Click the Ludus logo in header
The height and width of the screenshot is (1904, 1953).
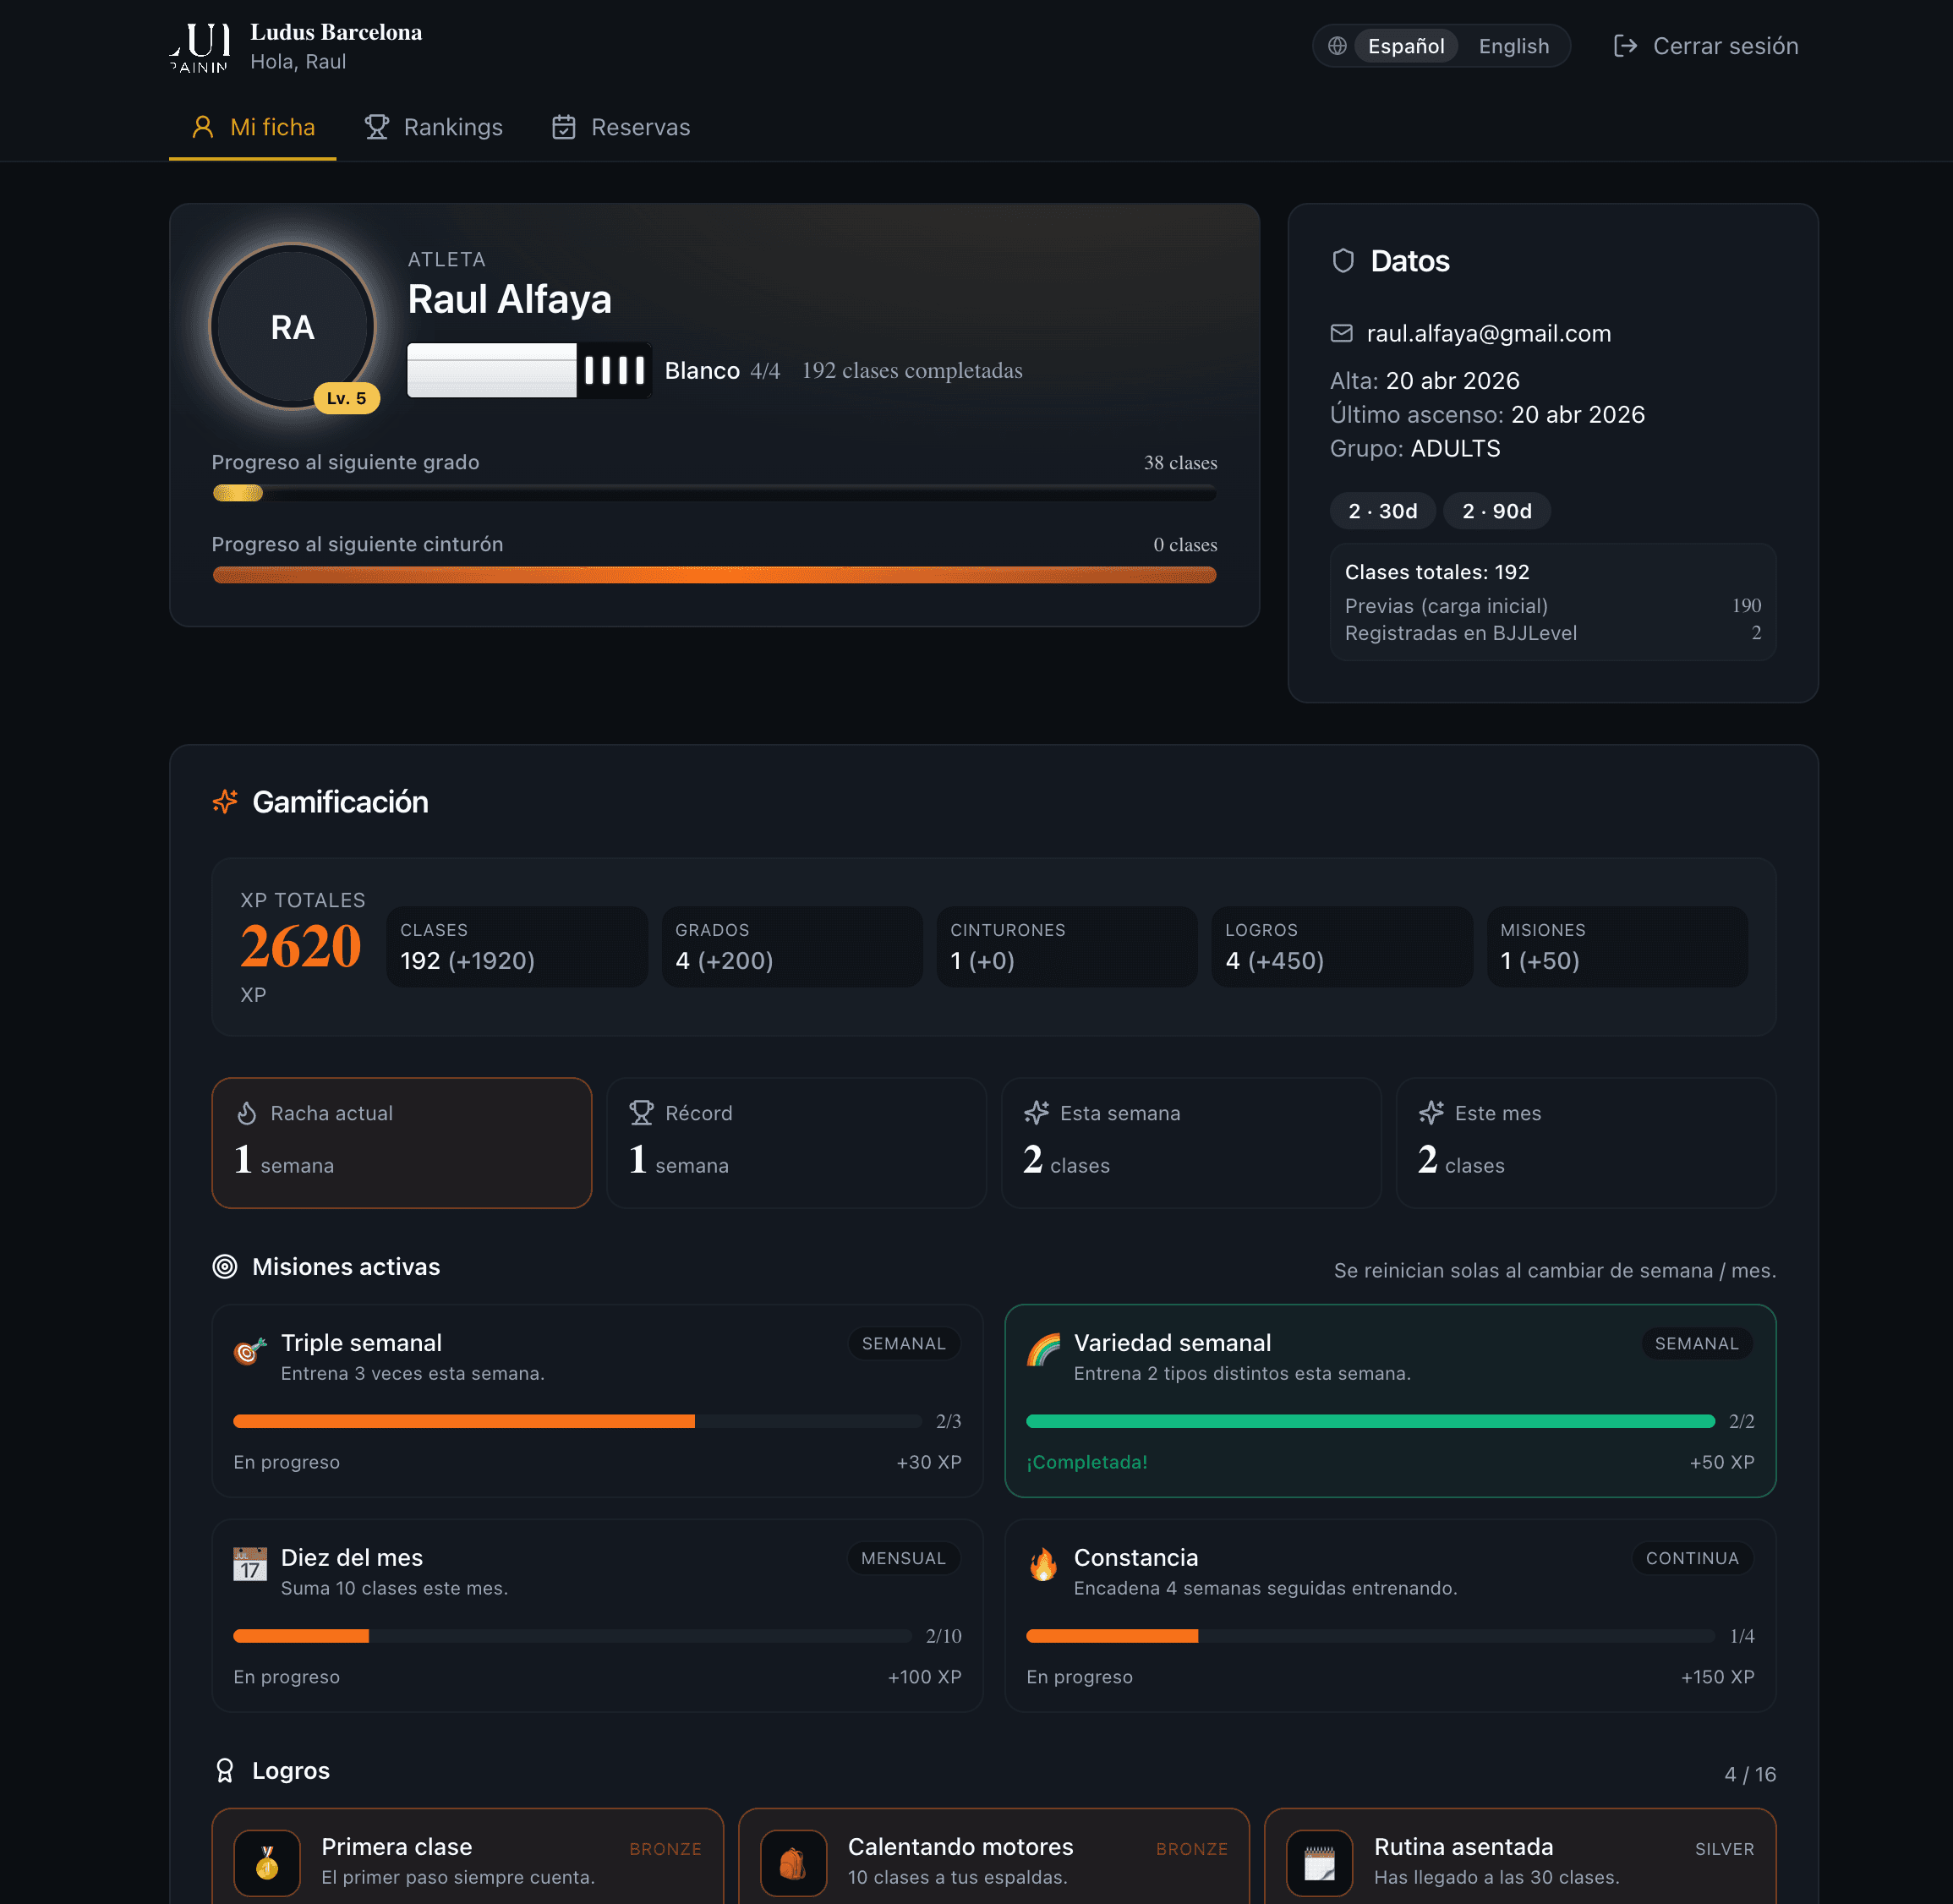(199, 47)
